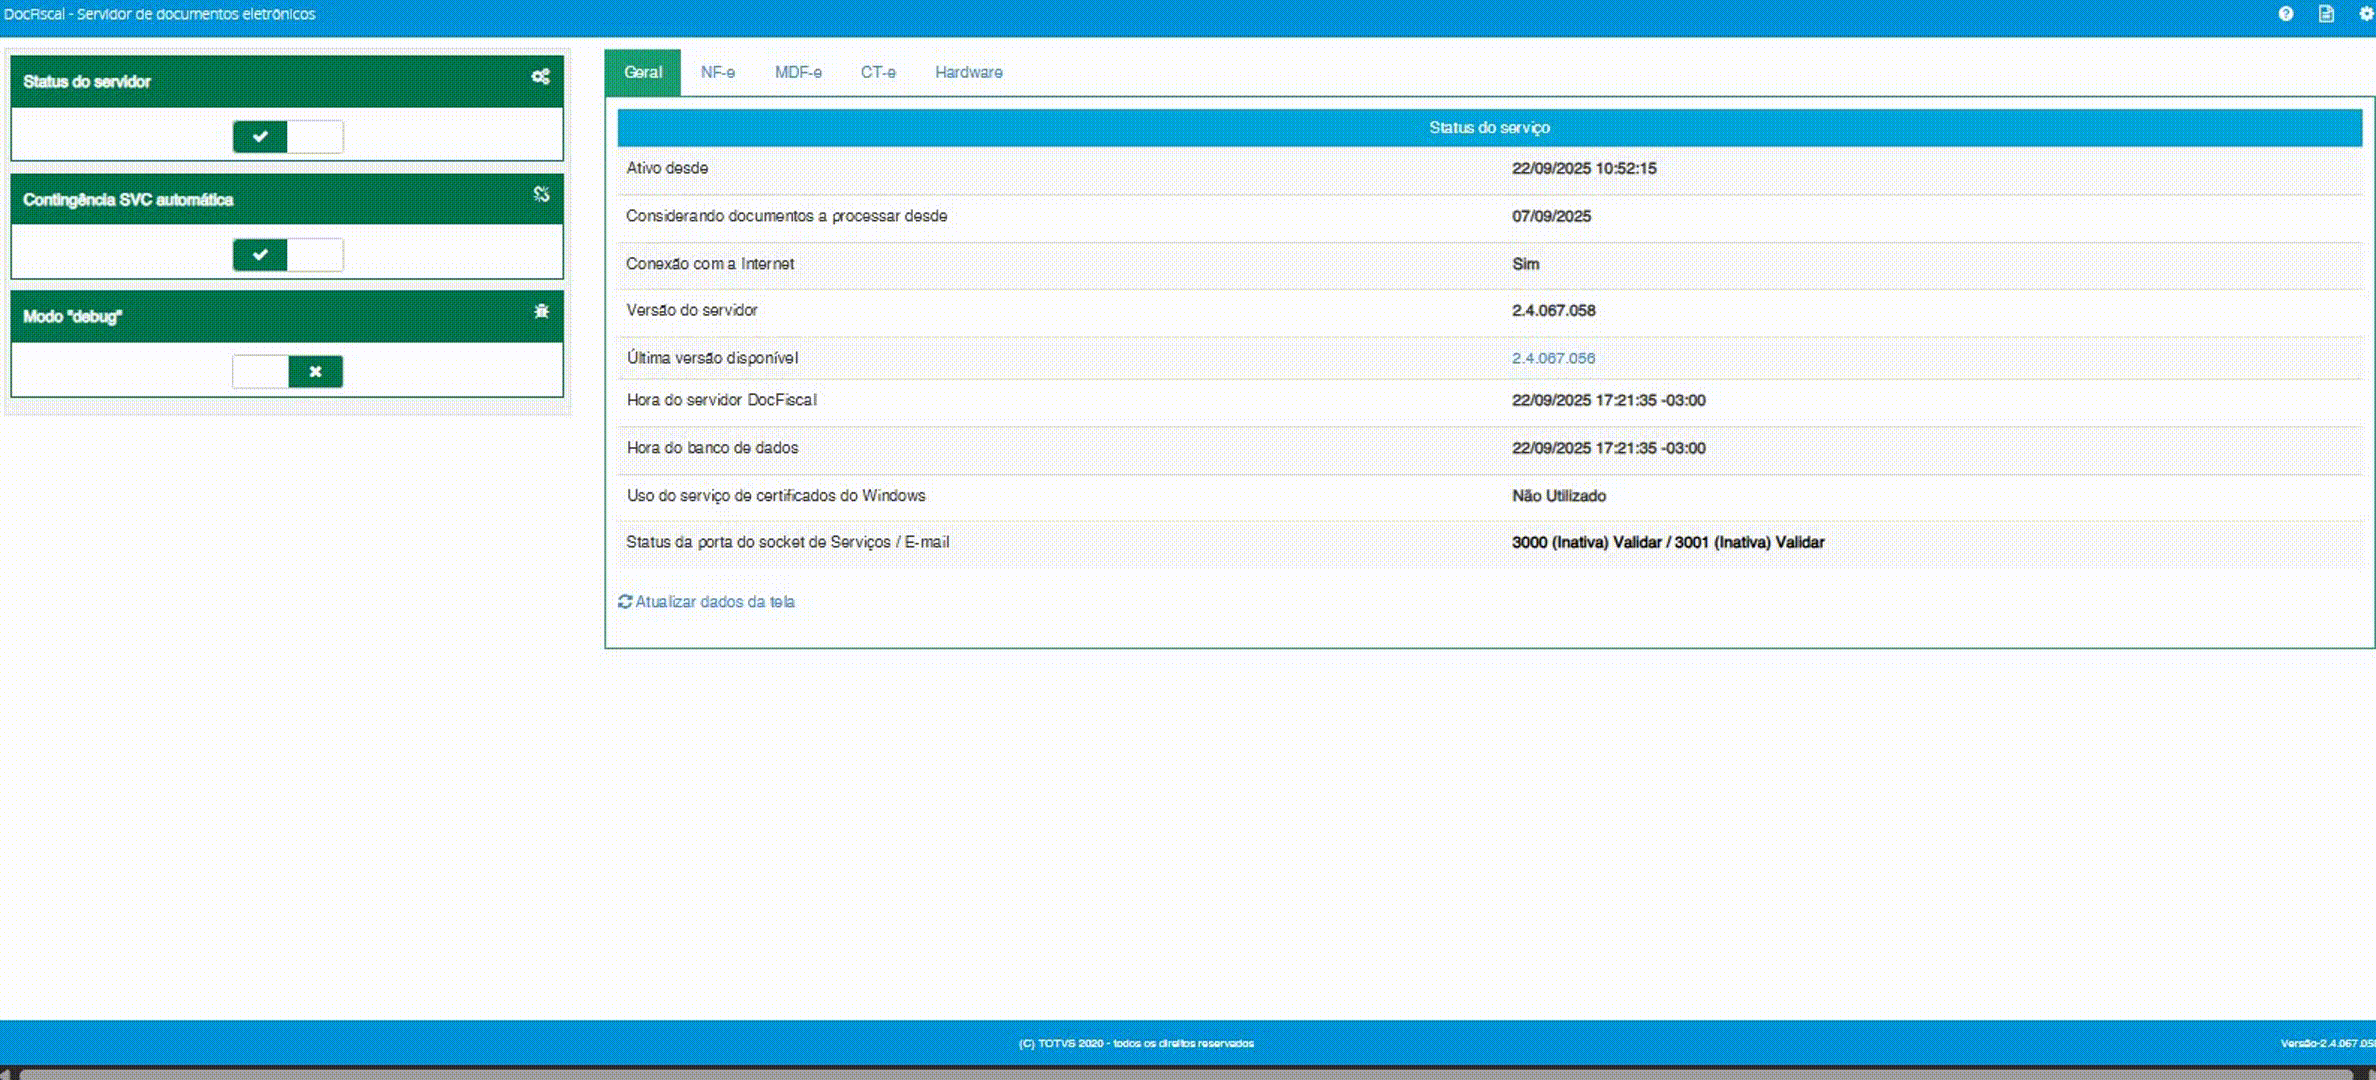Click the Ativo desde row label
The width and height of the screenshot is (2376, 1080).
click(x=667, y=168)
